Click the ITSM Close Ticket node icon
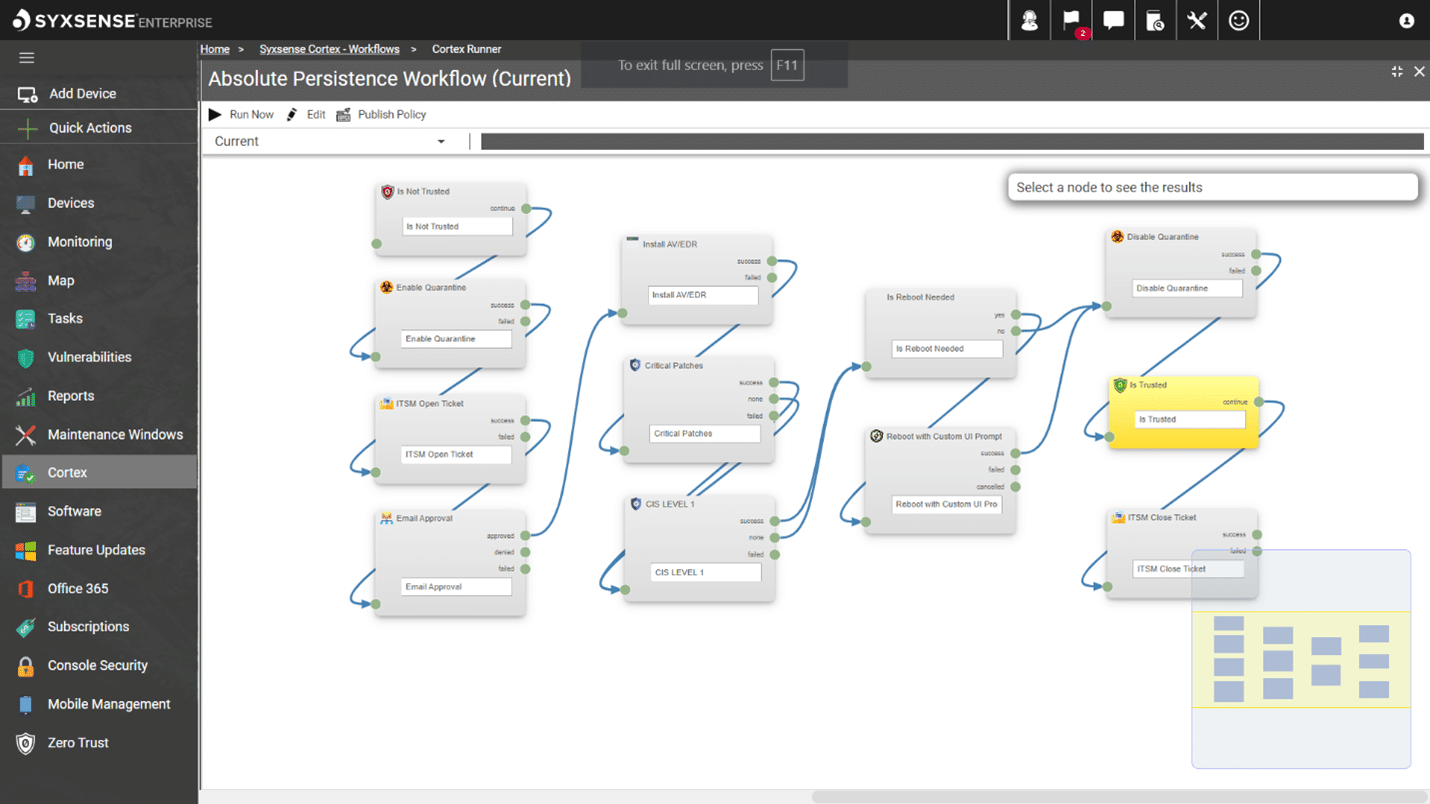1430x804 pixels. coord(1118,518)
